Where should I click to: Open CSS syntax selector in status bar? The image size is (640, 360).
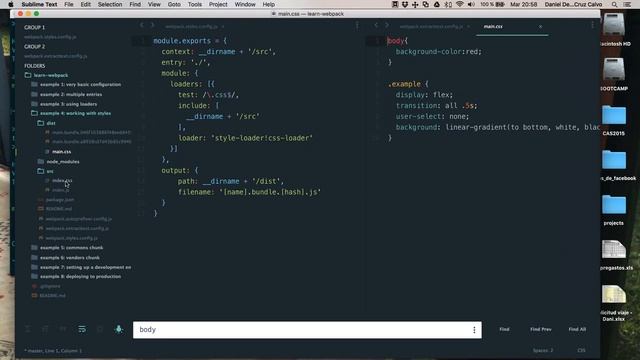[x=581, y=350]
